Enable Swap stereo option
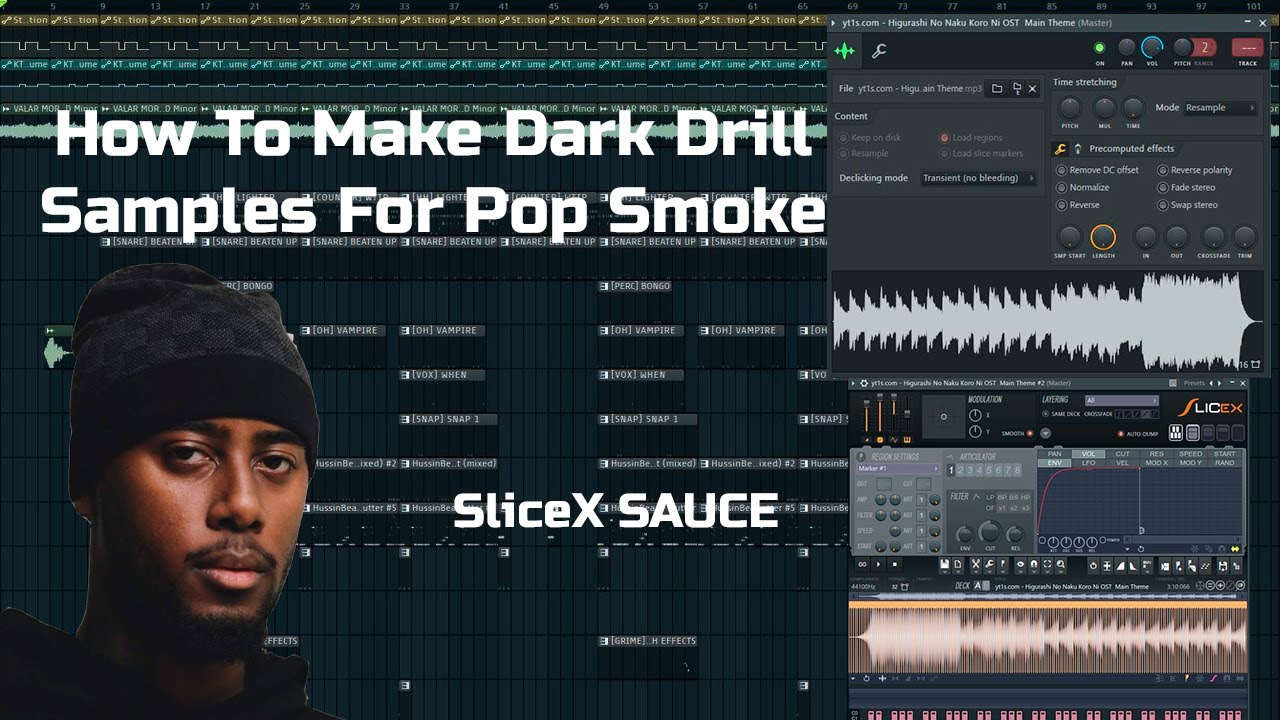This screenshot has width=1280, height=720. point(1188,205)
